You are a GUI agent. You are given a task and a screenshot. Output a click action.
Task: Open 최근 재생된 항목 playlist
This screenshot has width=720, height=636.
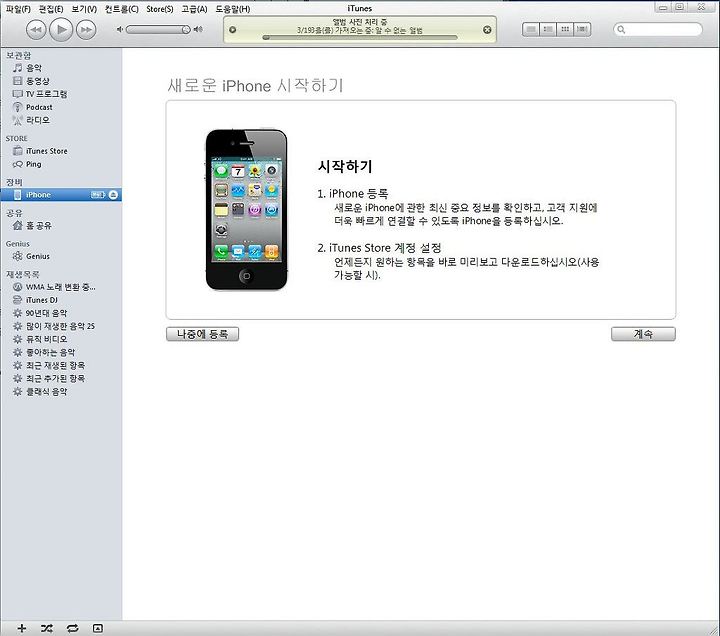[55, 365]
